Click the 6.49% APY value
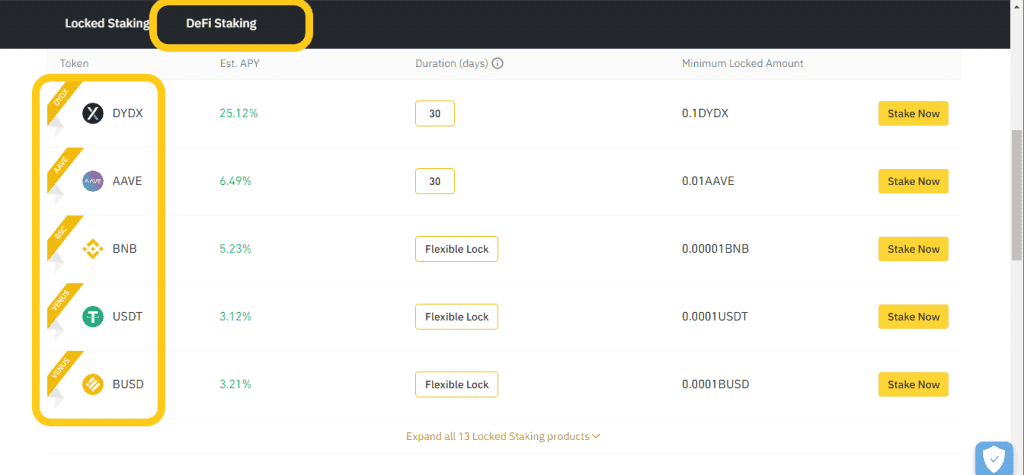Screen dimensions: 1024x475 236,181
